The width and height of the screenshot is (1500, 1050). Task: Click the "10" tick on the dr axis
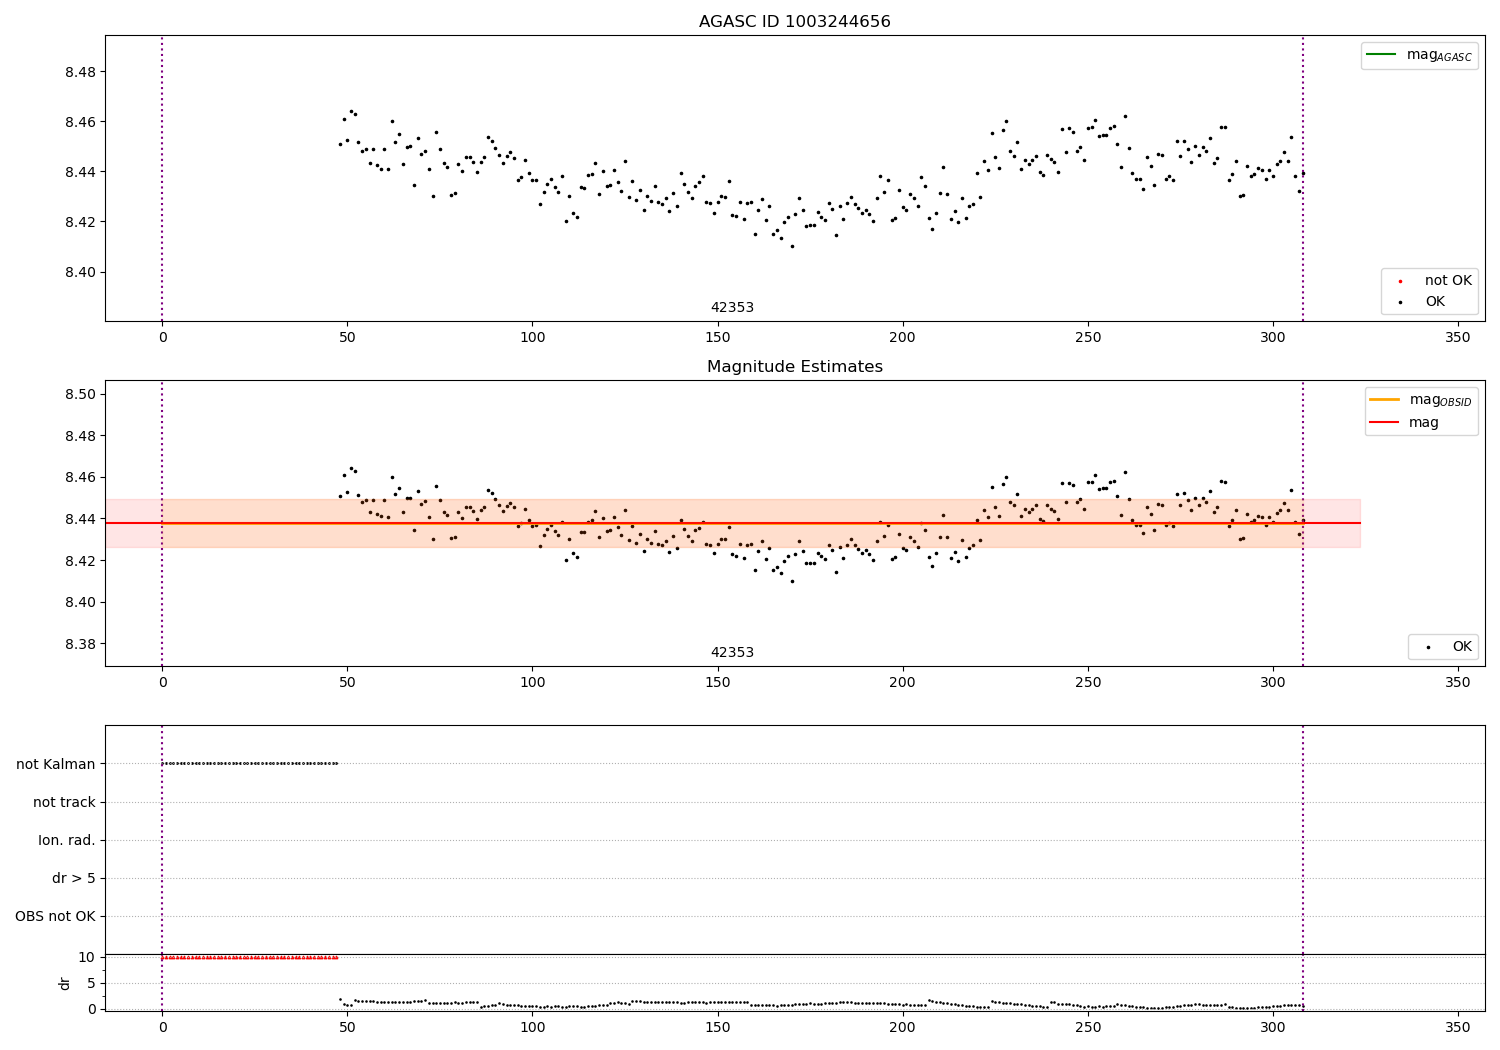(x=87, y=957)
